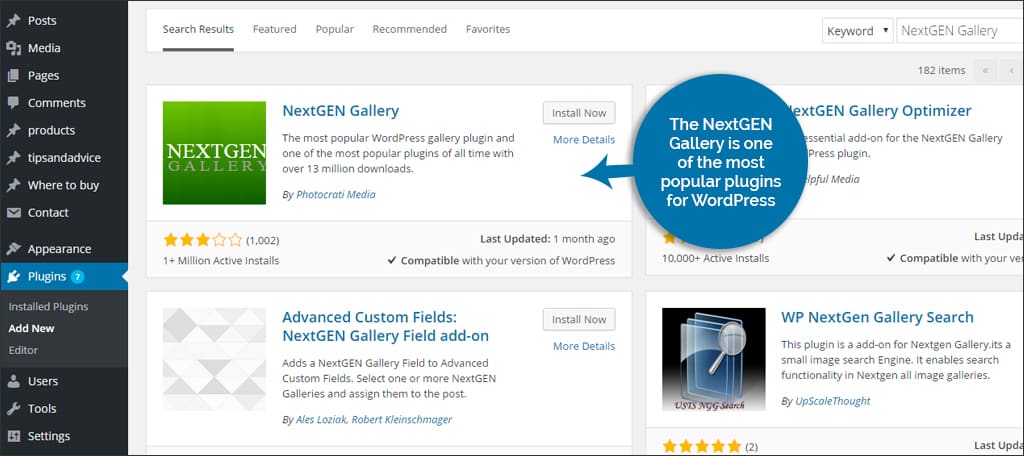Image resolution: width=1024 pixels, height=456 pixels.
Task: Visit author UpScaleThought link
Action: click(x=833, y=401)
